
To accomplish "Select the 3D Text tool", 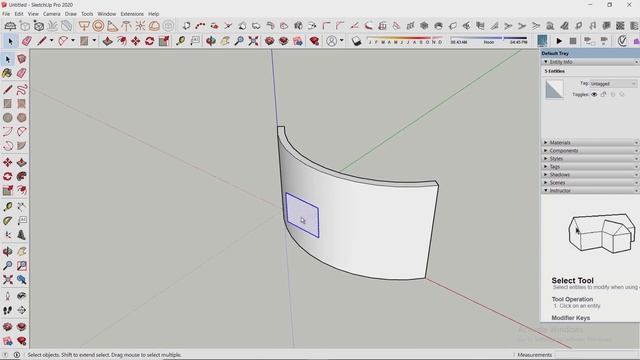I will click(22, 235).
